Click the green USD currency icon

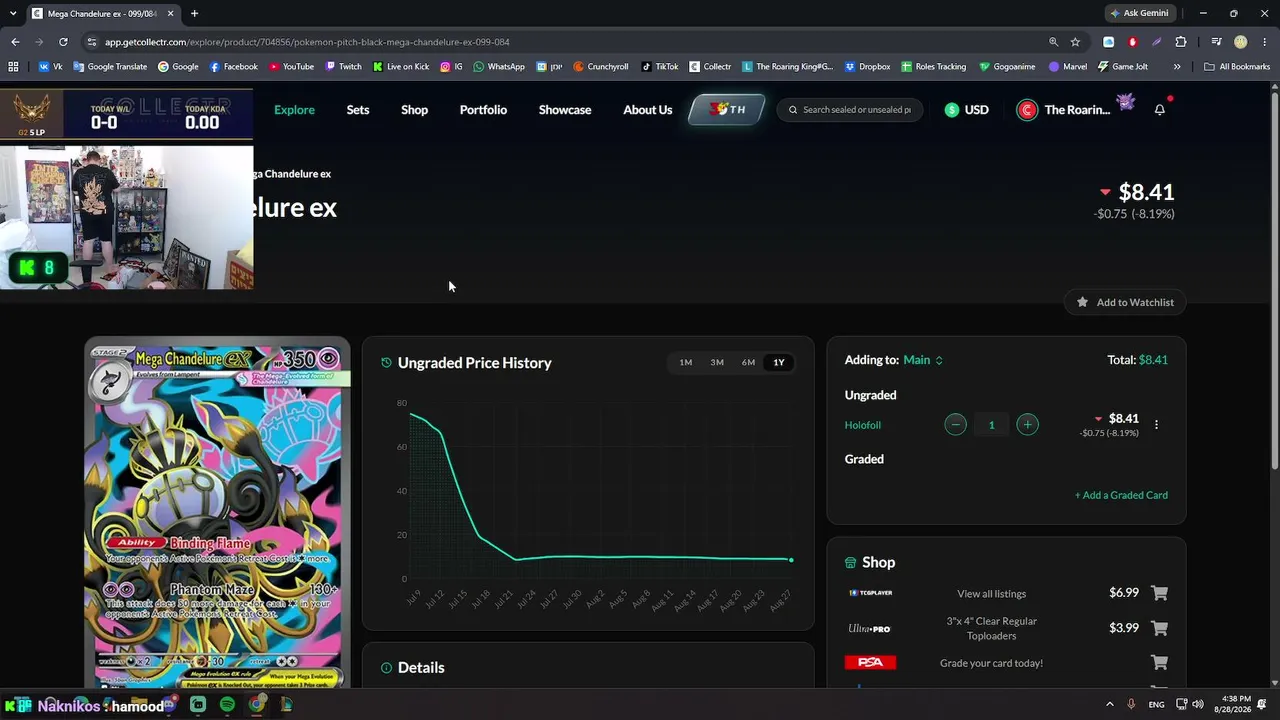(952, 110)
